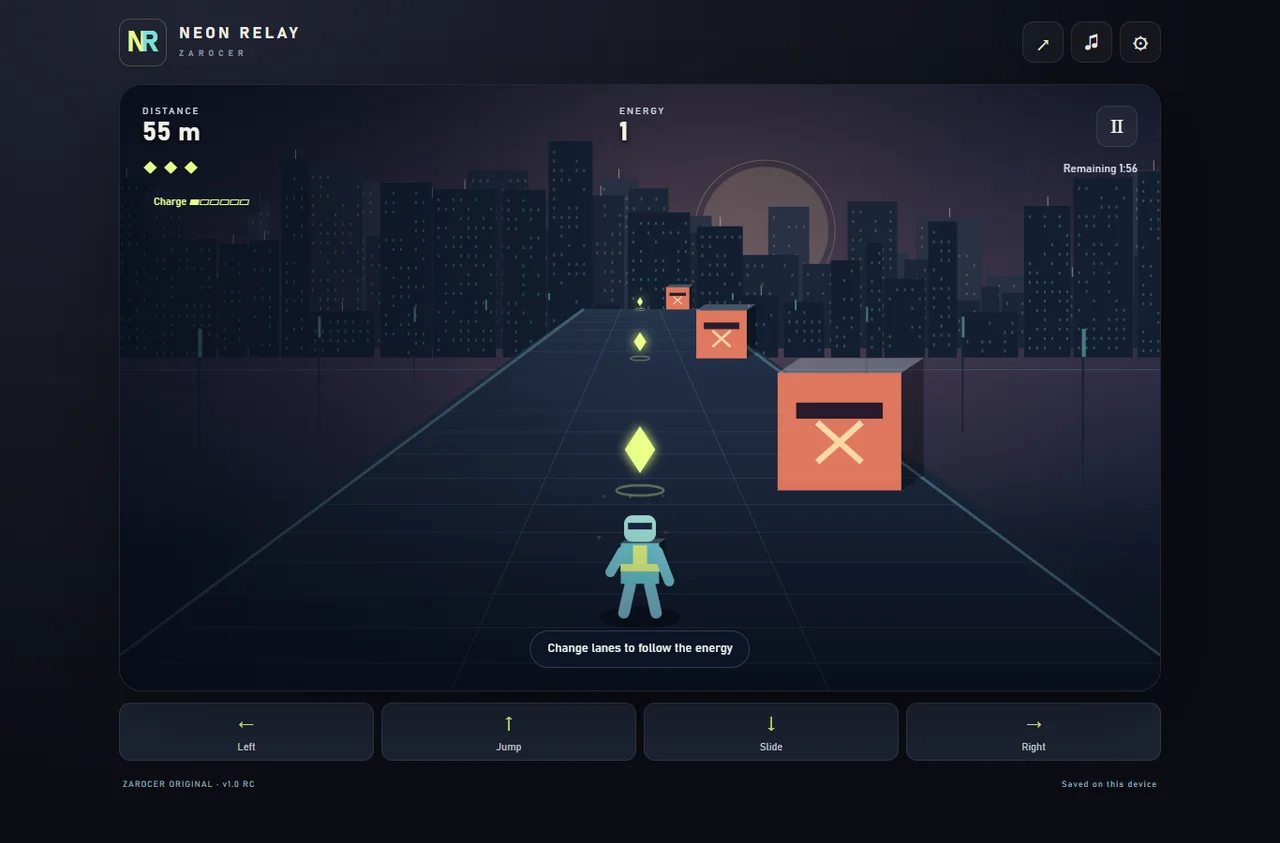The image size is (1280, 843).
Task: Click the 'ENERGY' label
Action: pyautogui.click(x=642, y=111)
